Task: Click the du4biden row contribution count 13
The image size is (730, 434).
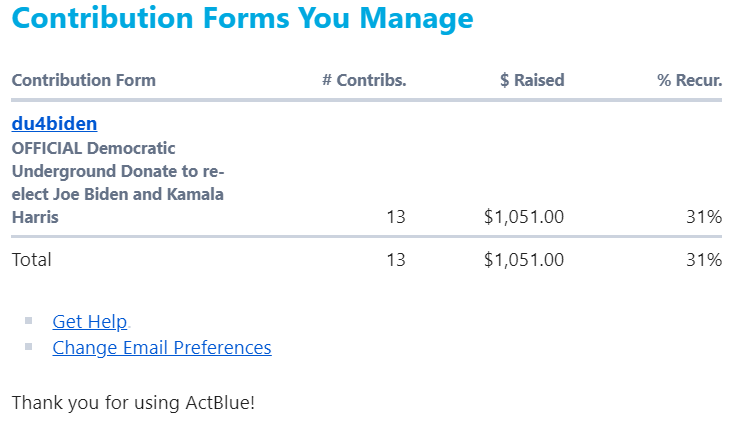Action: click(x=396, y=217)
